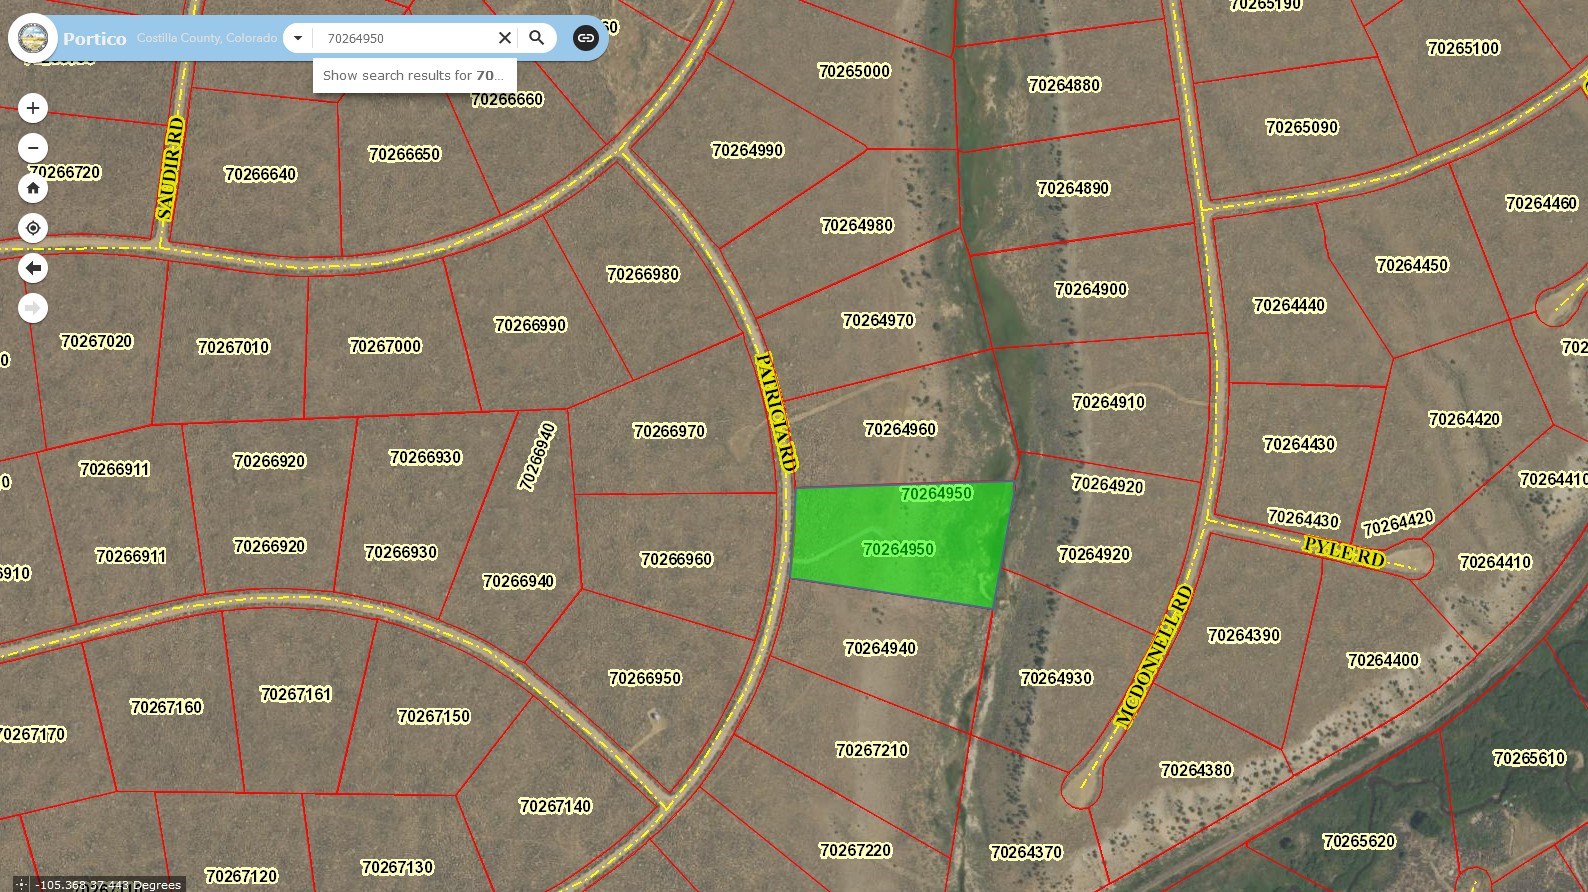
Task: Run the search with the magnifier icon
Action: tap(537, 38)
